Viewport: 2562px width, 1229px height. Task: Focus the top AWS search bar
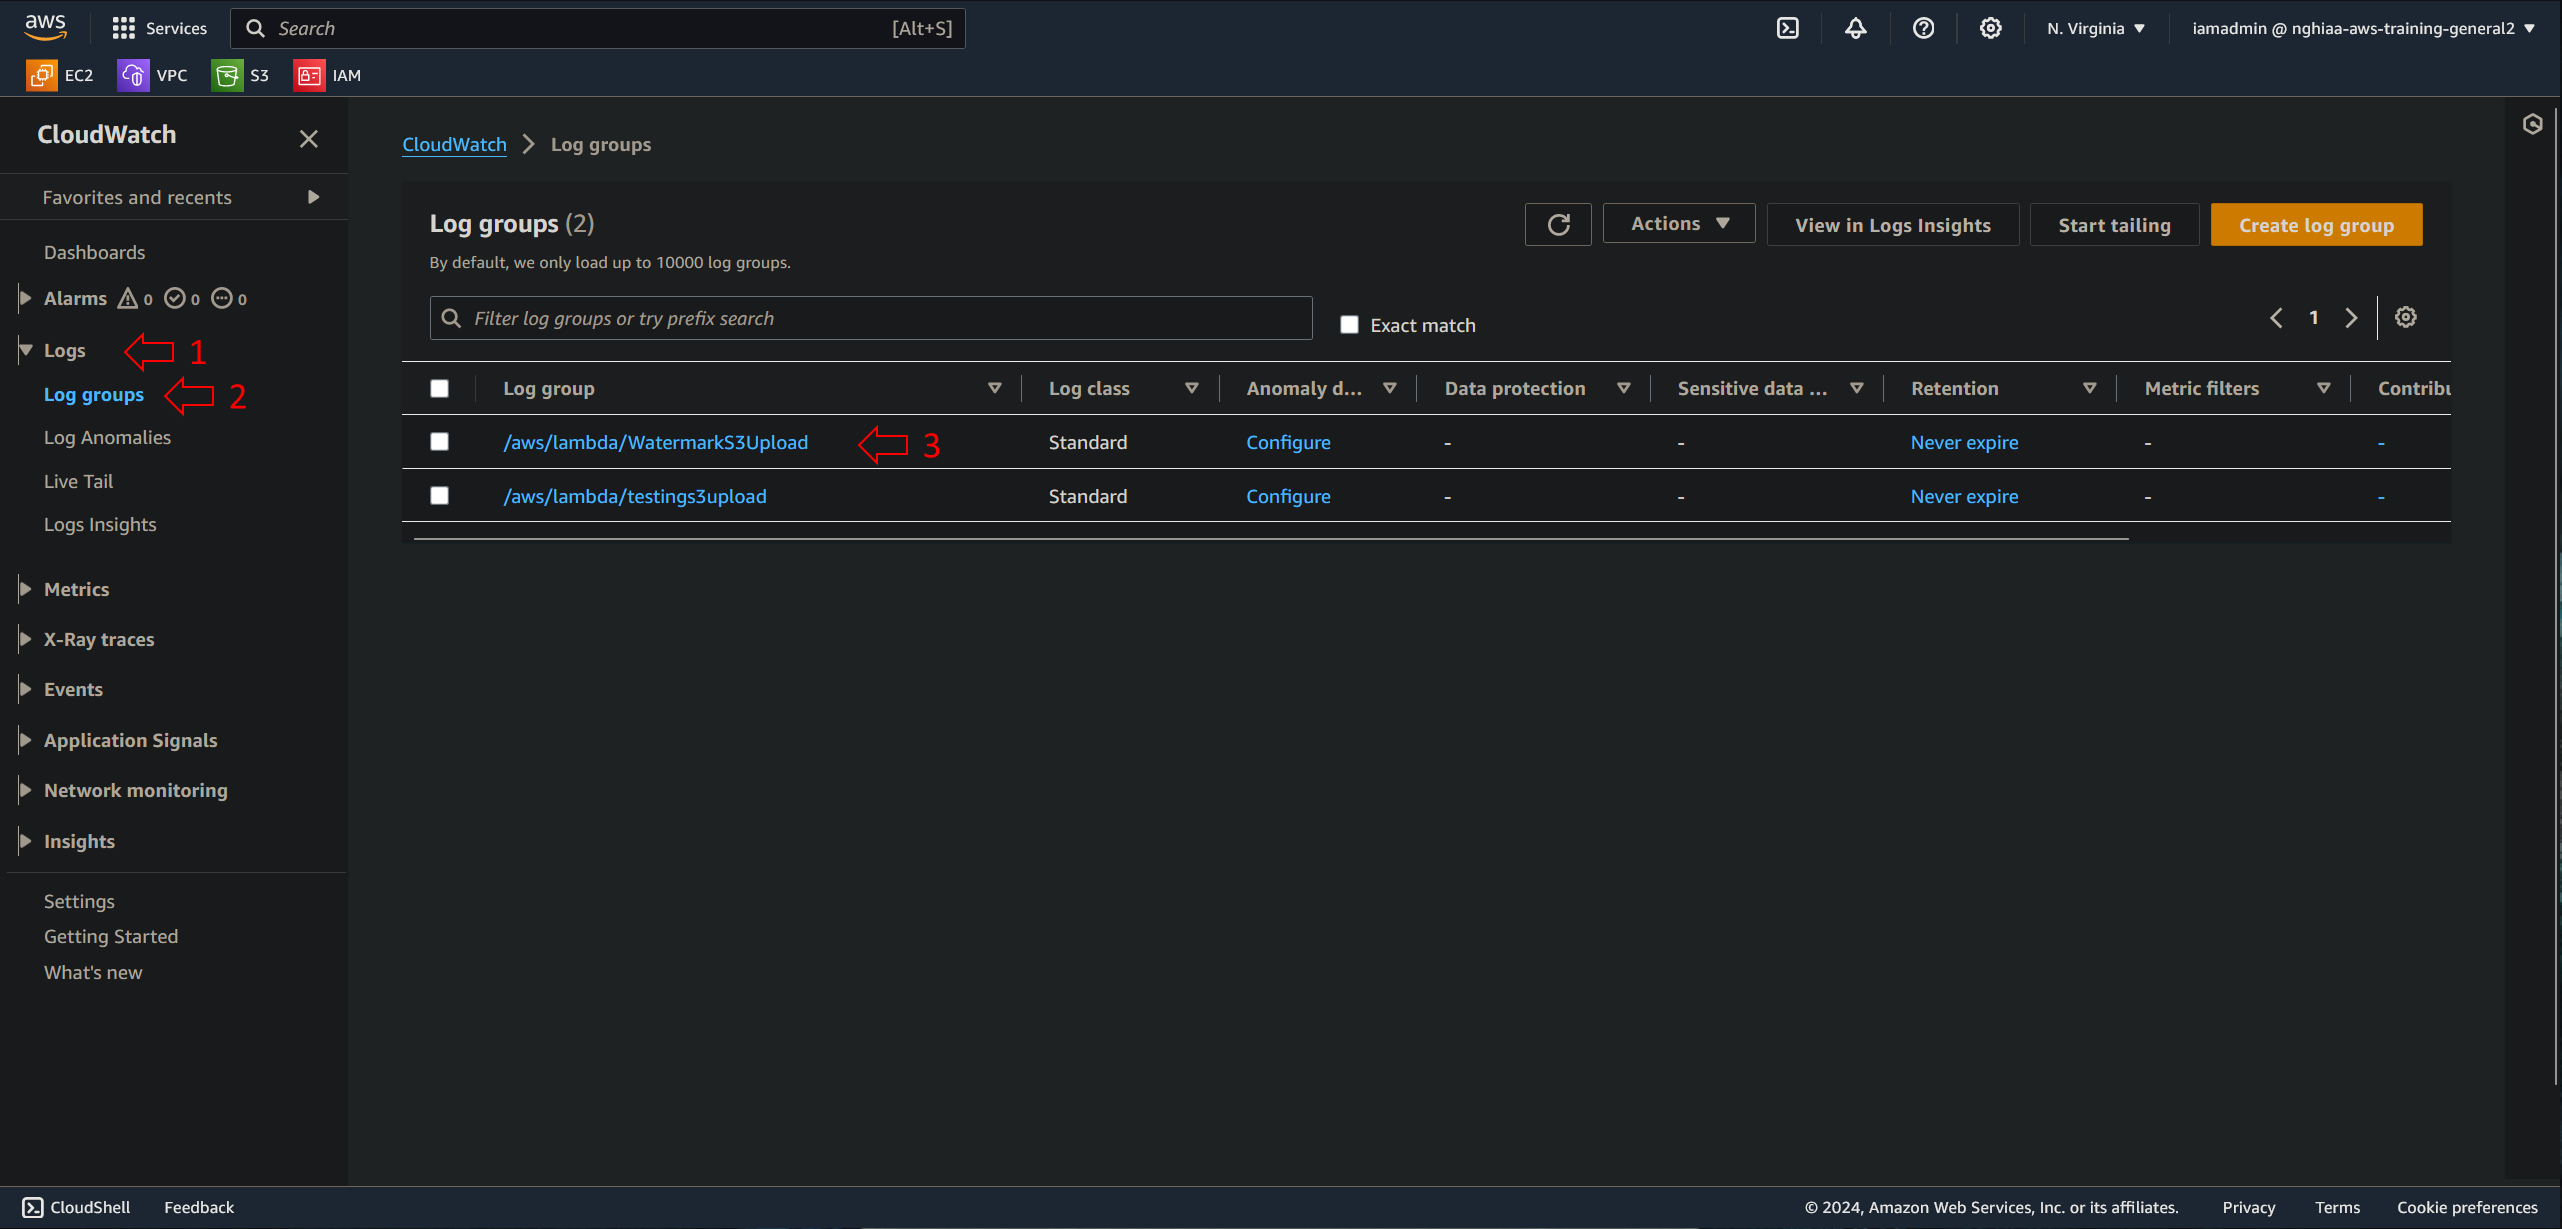597,28
